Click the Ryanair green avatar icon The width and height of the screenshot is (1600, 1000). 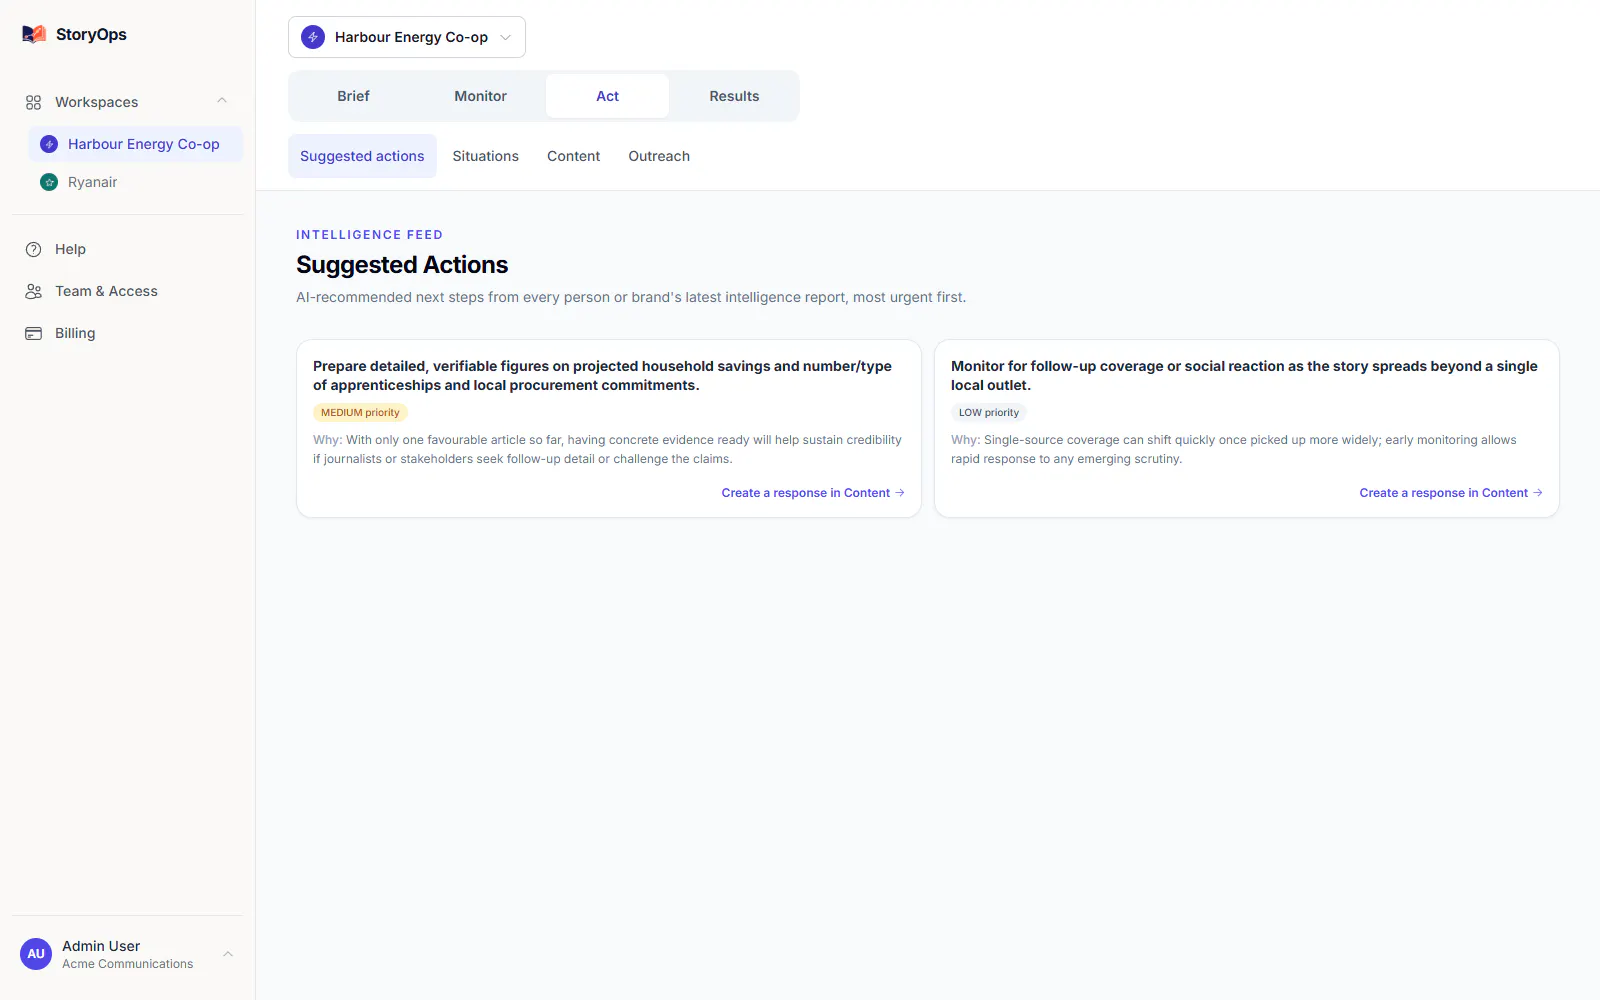[x=49, y=182]
